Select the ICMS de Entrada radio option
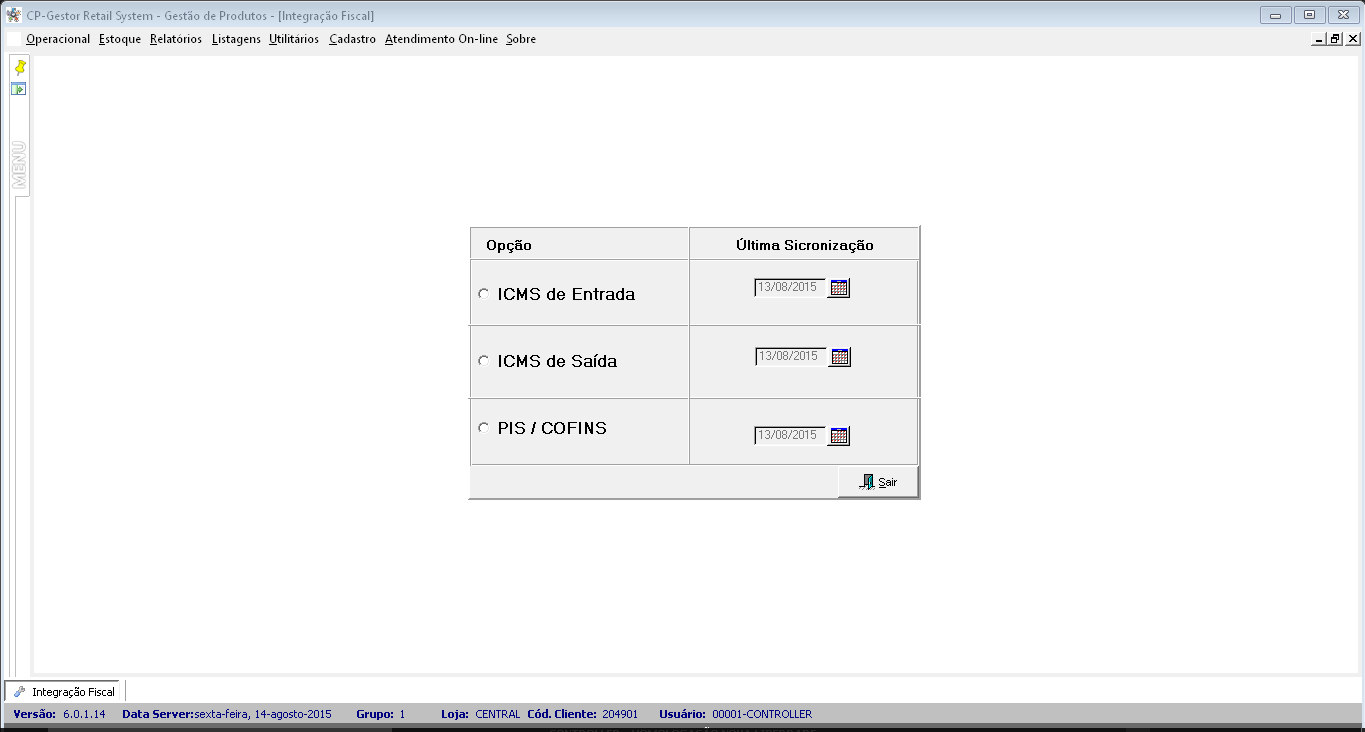Viewport: 1365px width, 732px height. pyautogui.click(x=484, y=294)
